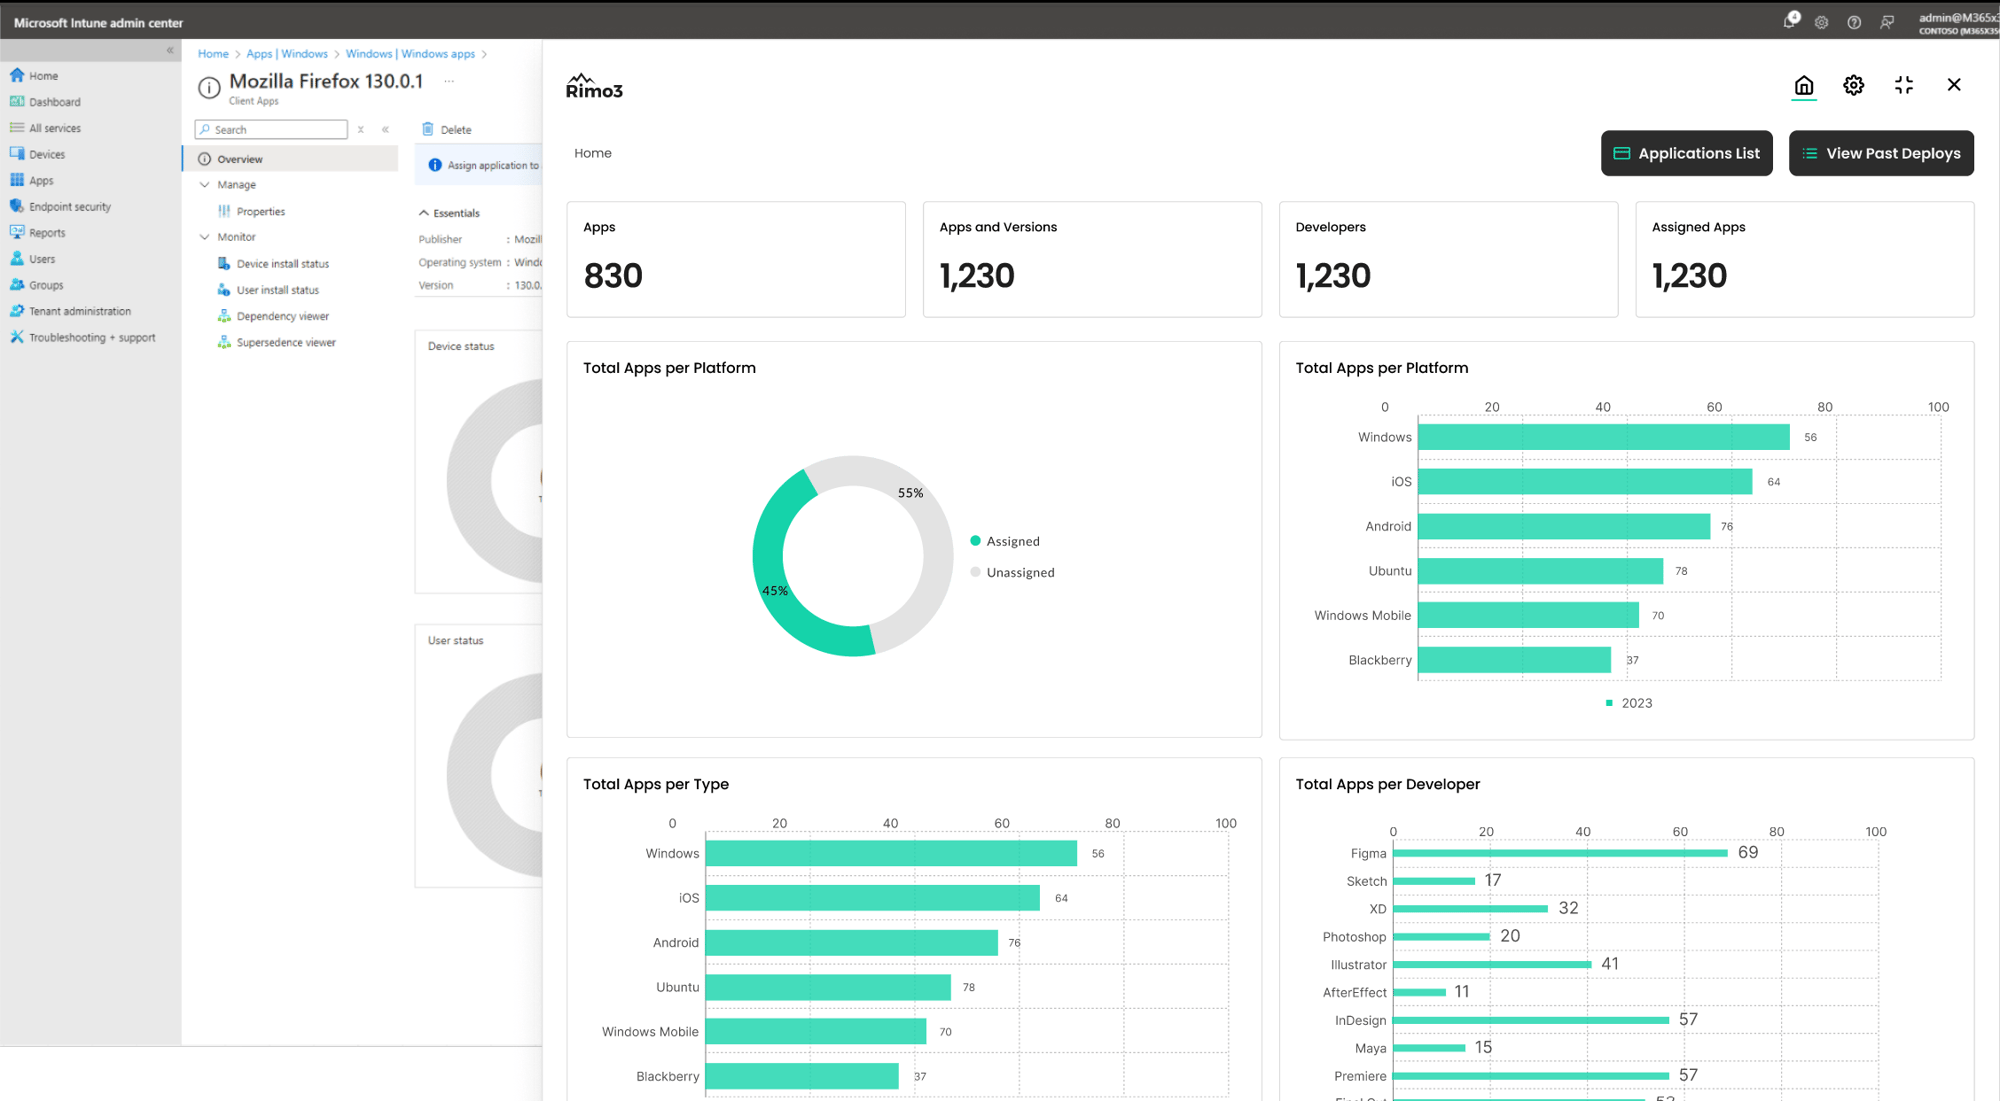Screen dimensions: 2000x1101
Task: Open Apps in Intune sidebar
Action: [40, 181]
